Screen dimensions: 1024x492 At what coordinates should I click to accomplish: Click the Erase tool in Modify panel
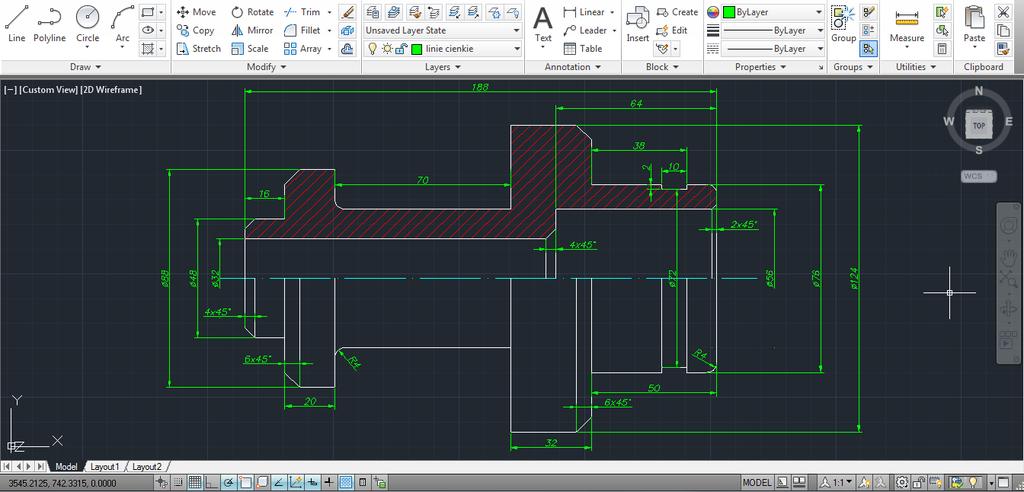[348, 12]
